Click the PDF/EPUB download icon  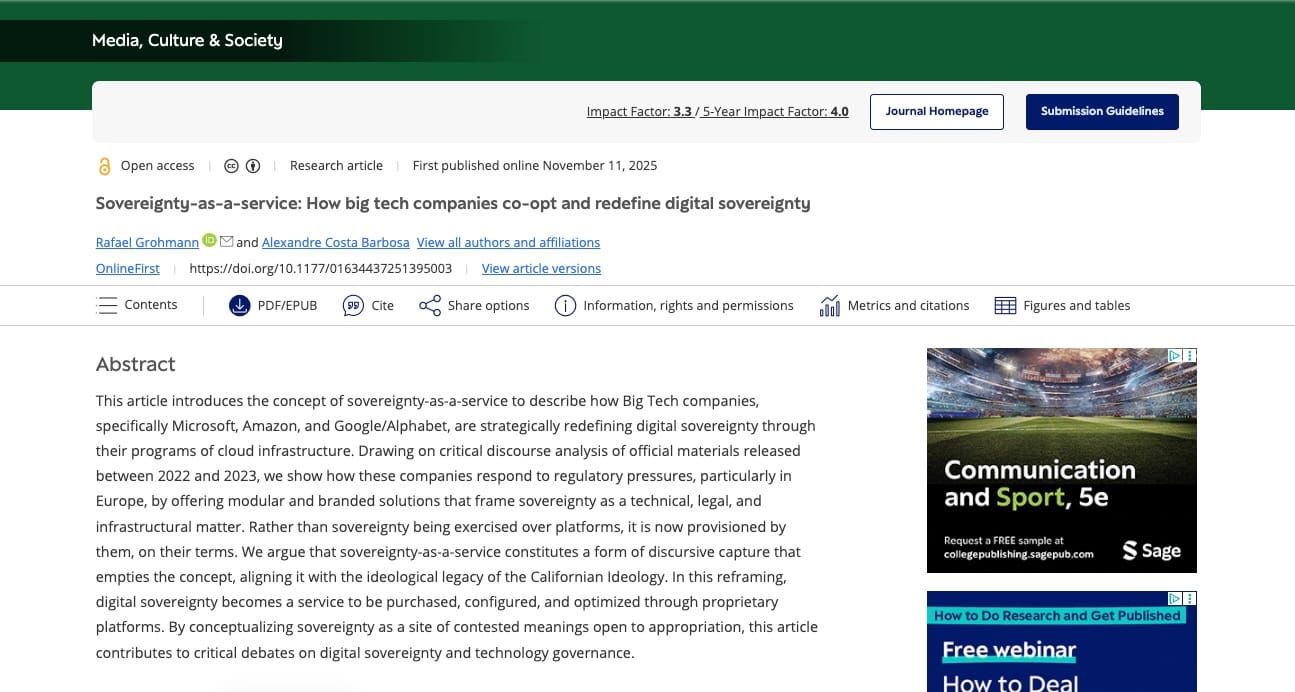coord(239,306)
